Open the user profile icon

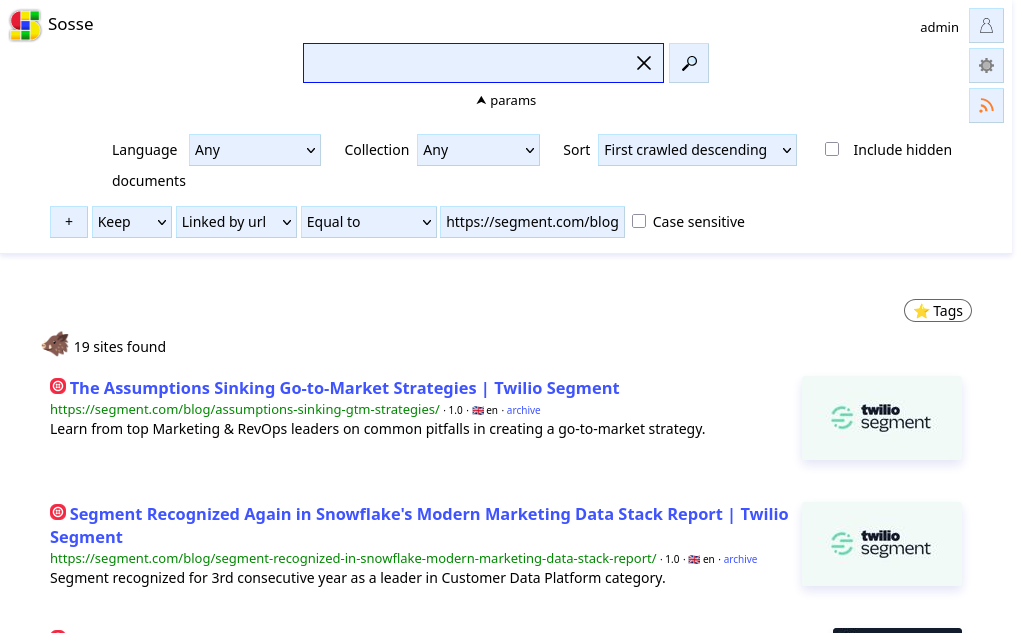pos(986,26)
